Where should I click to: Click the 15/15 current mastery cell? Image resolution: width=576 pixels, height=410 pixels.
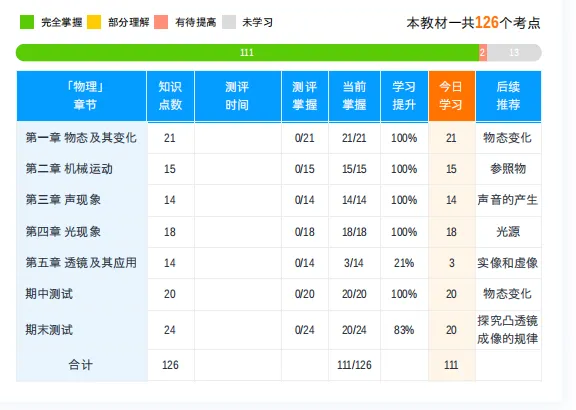[x=354, y=169]
